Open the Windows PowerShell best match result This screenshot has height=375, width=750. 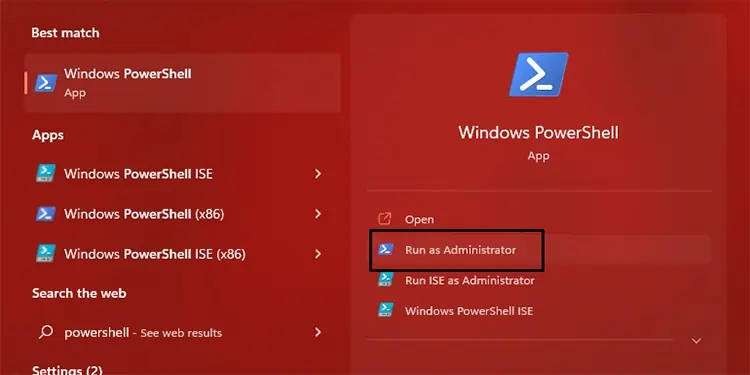[x=183, y=83]
